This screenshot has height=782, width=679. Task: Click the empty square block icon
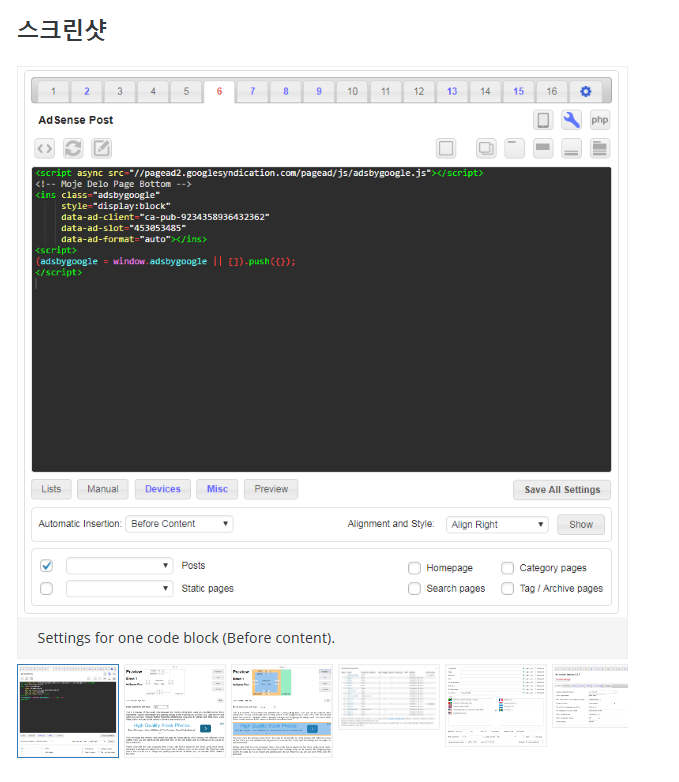click(446, 148)
